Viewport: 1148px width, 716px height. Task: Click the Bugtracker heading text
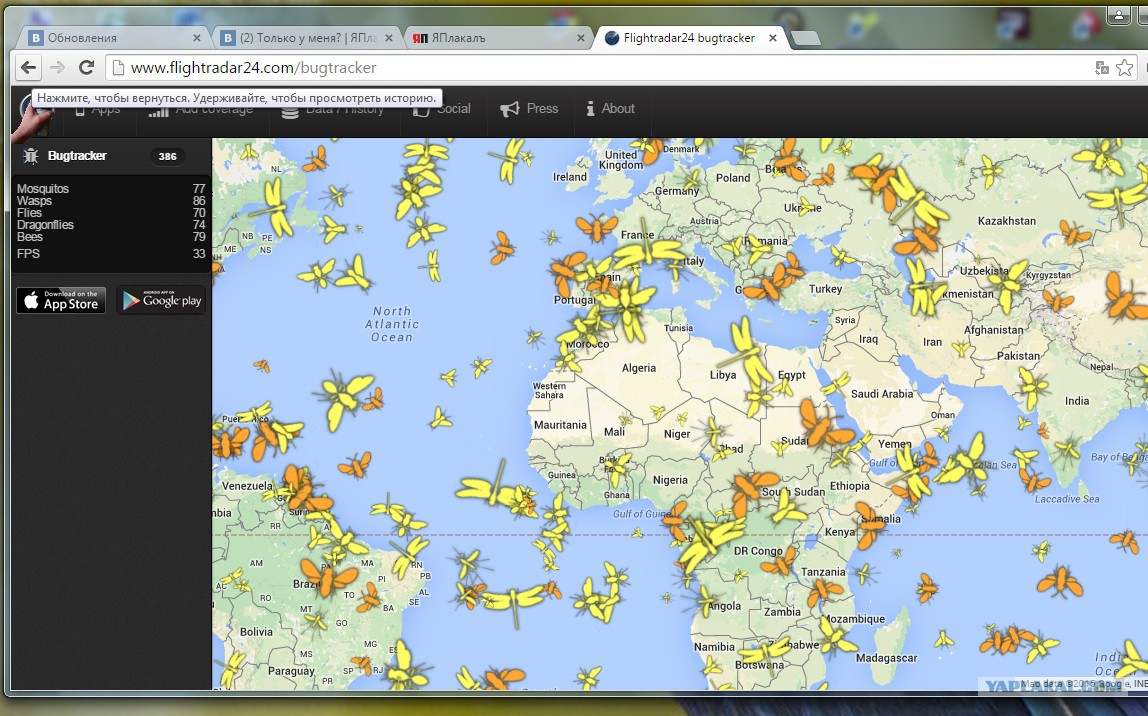click(77, 156)
